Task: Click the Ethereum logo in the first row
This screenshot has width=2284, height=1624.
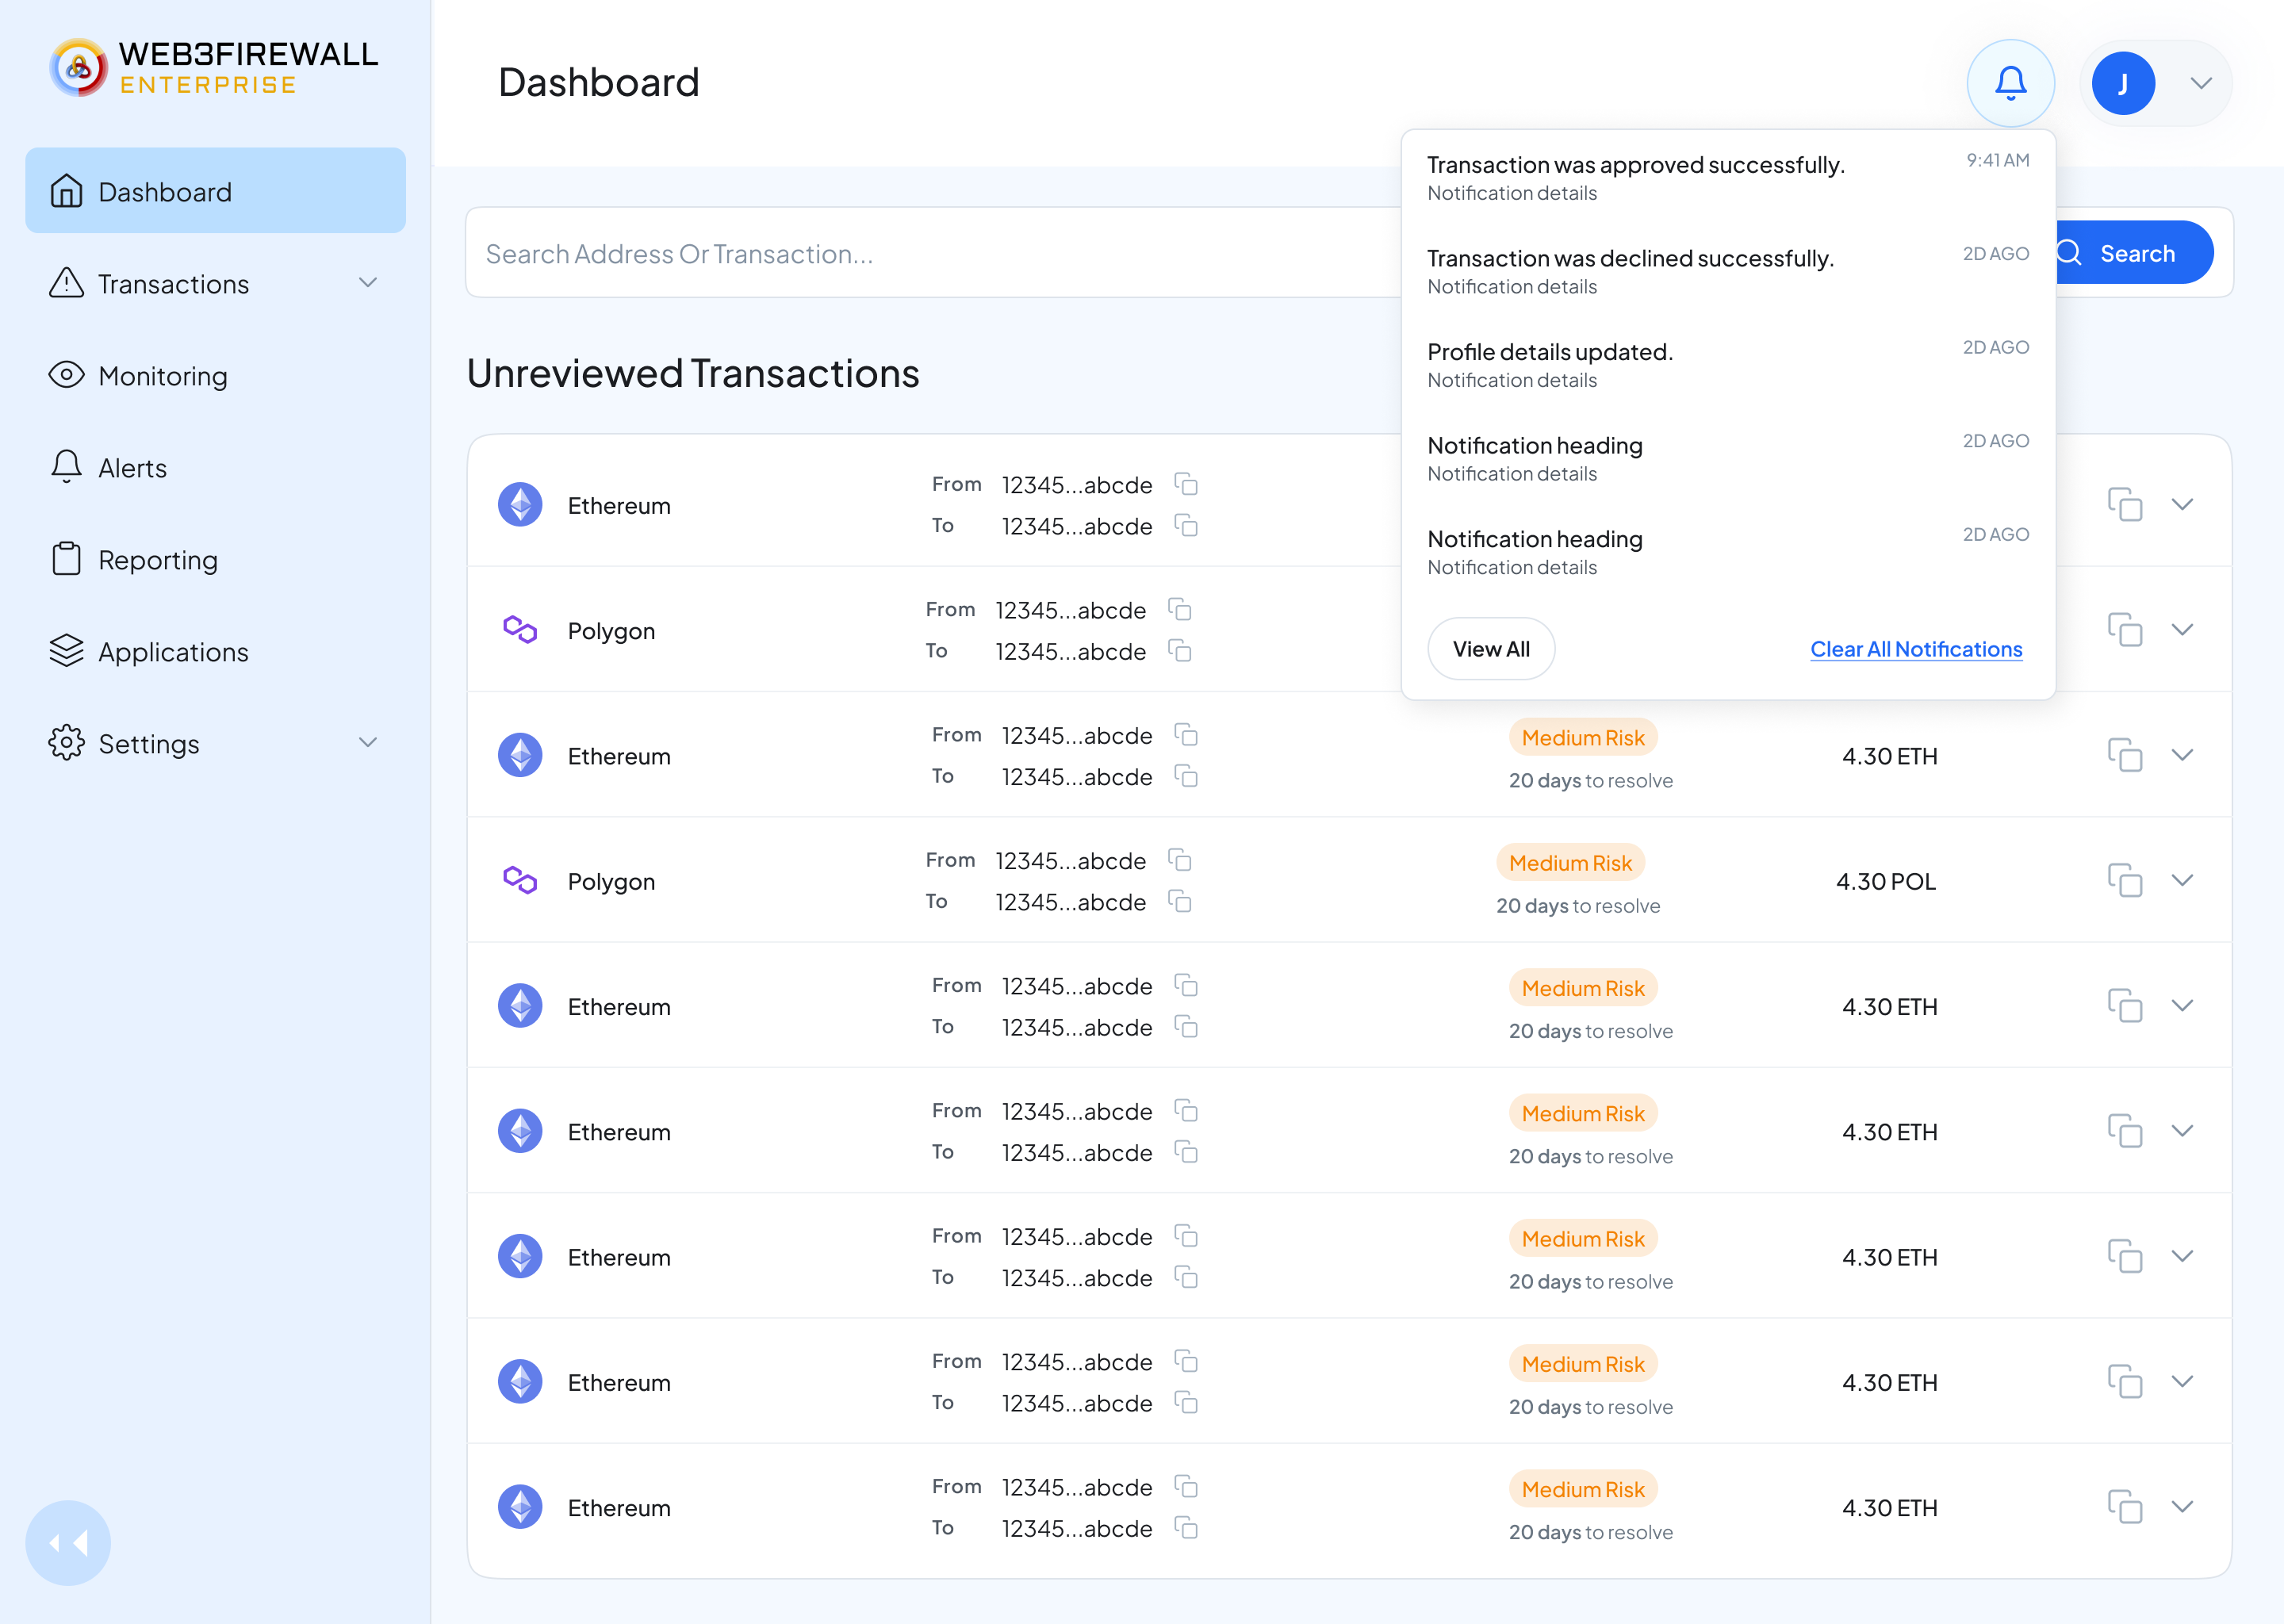Action: coord(520,505)
